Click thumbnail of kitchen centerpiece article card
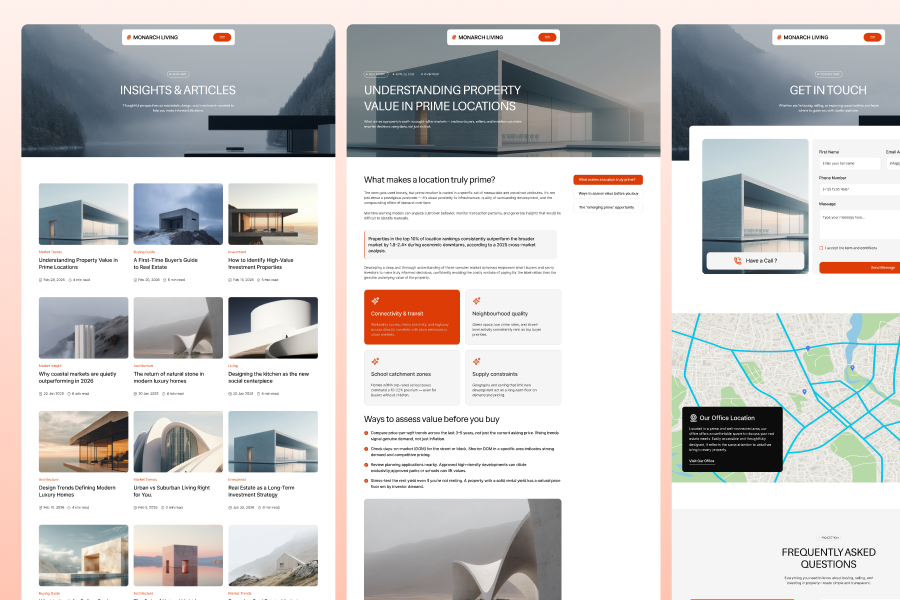This screenshot has height=600, width=900. click(x=273, y=328)
